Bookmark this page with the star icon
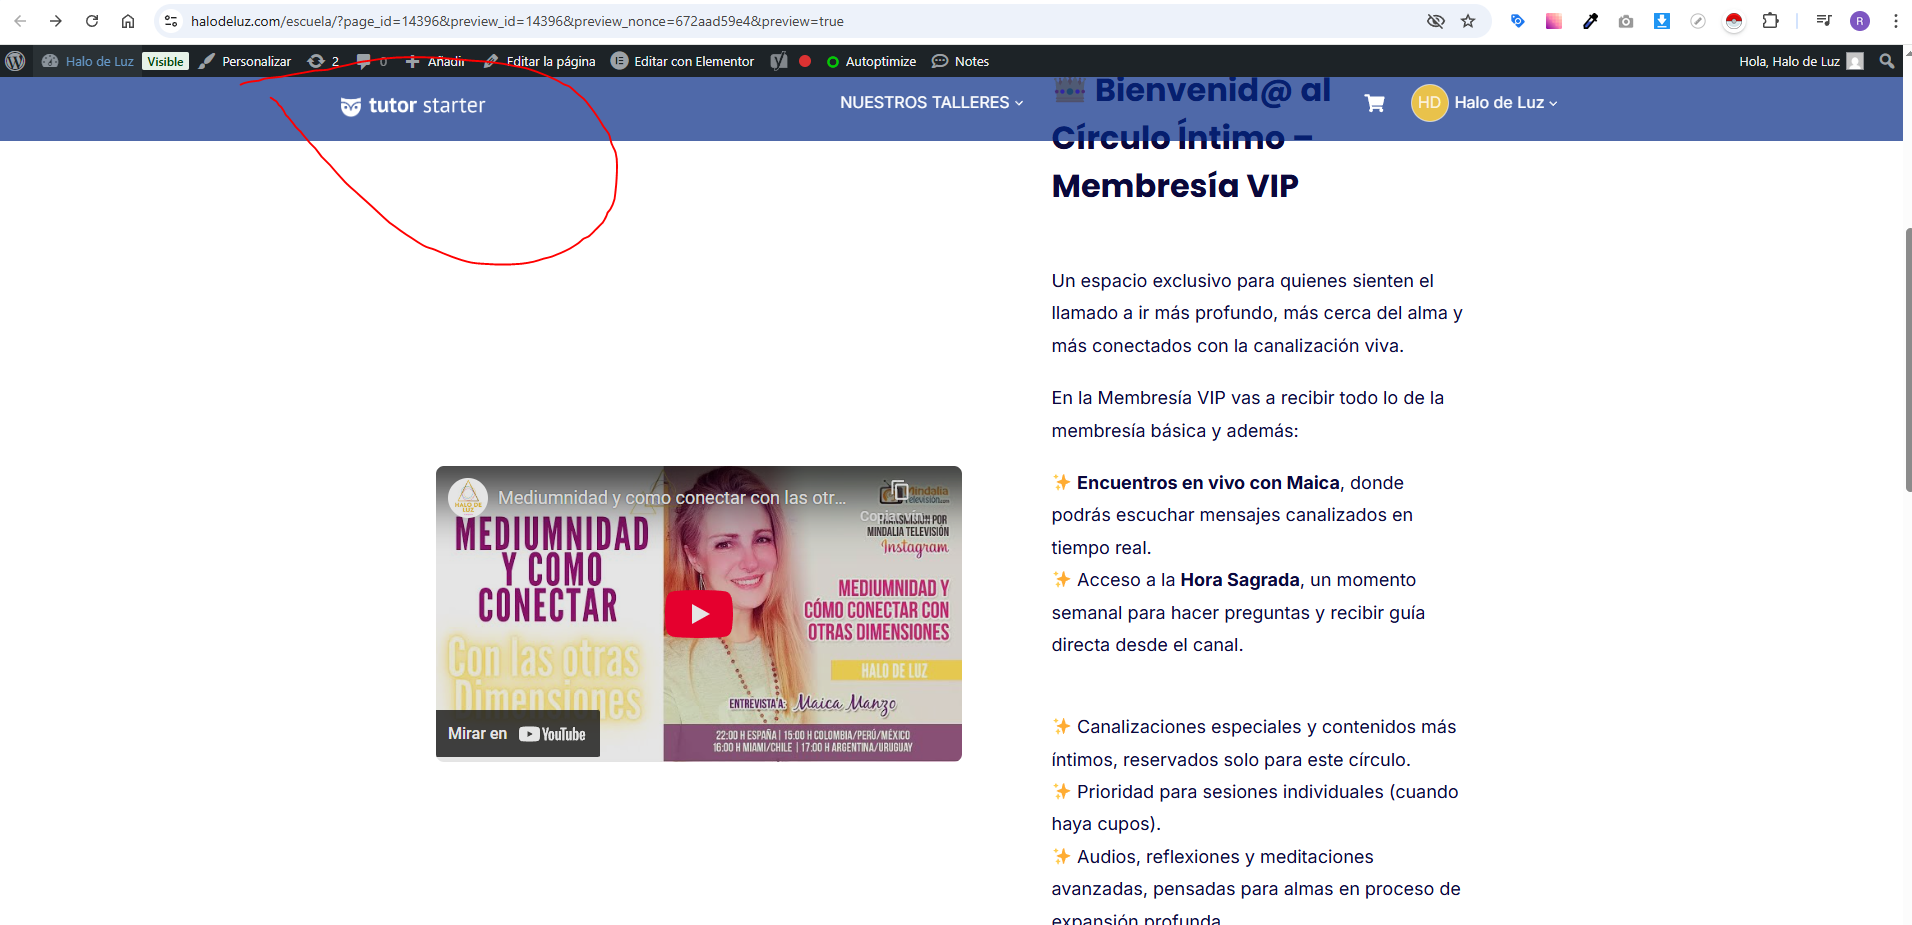The width and height of the screenshot is (1912, 925). coord(1468,21)
